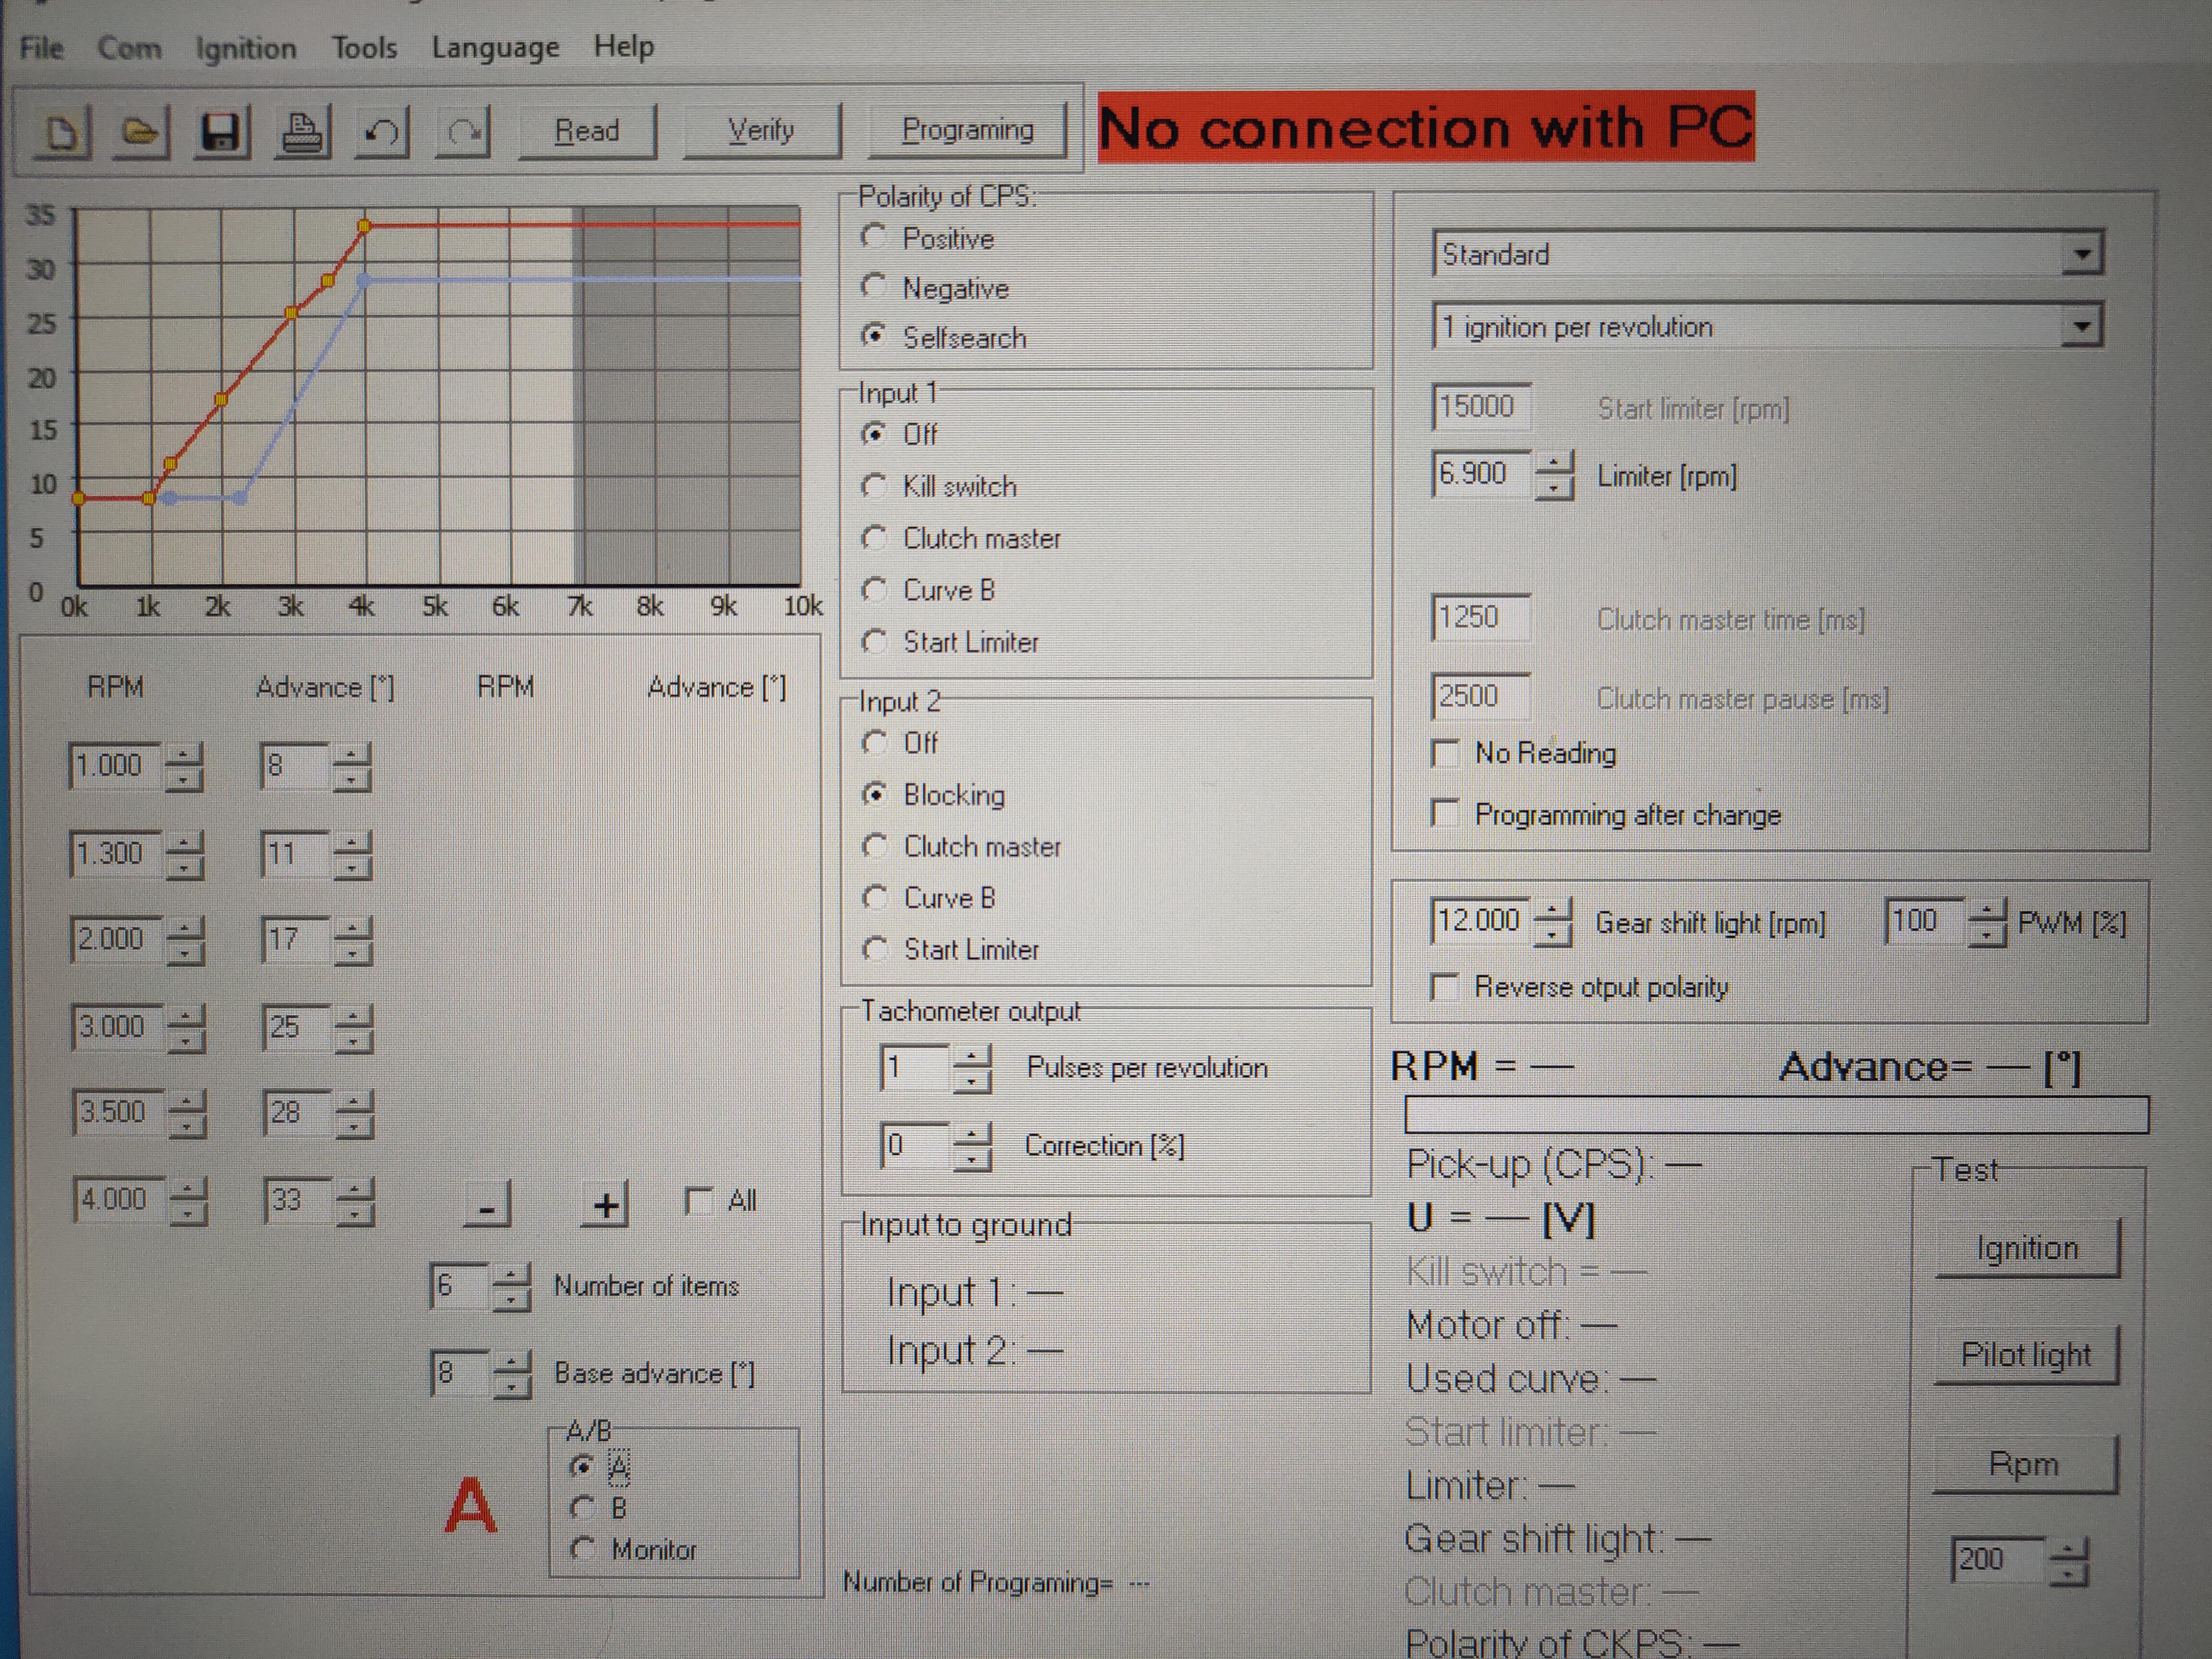This screenshot has width=2212, height=1659.
Task: Expand the ignition per revolution dropdown
Action: pos(2081,326)
